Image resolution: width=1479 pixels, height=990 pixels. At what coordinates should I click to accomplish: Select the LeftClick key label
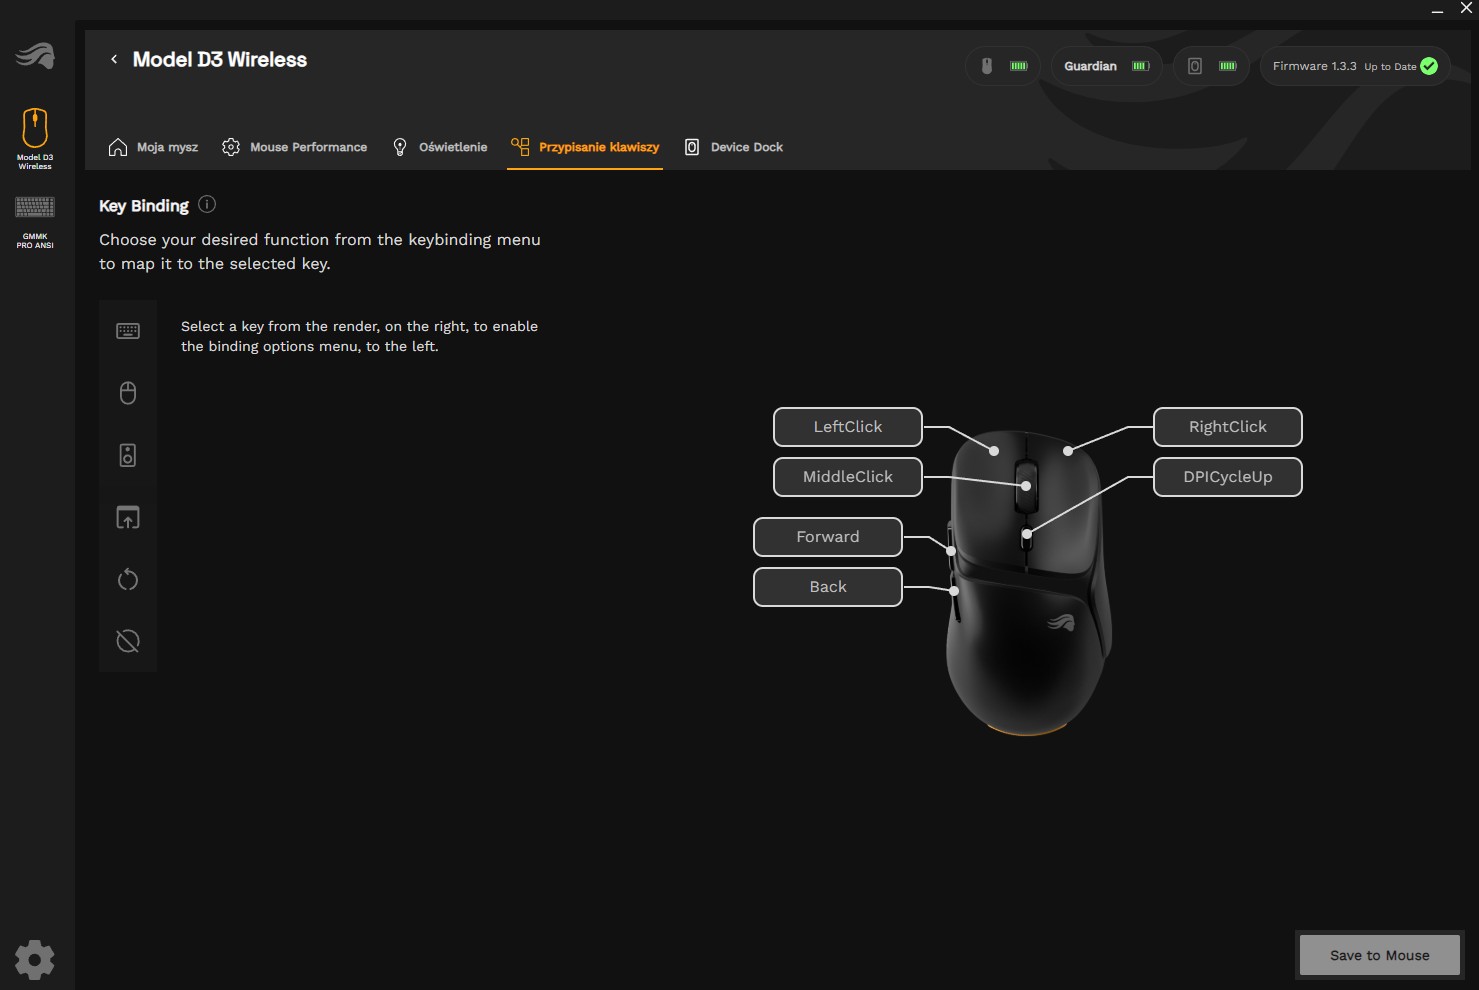[x=847, y=427]
